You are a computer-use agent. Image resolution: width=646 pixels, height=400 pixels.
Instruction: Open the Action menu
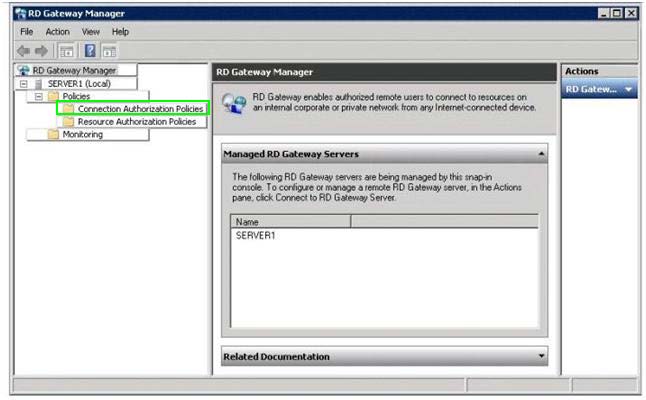click(57, 32)
